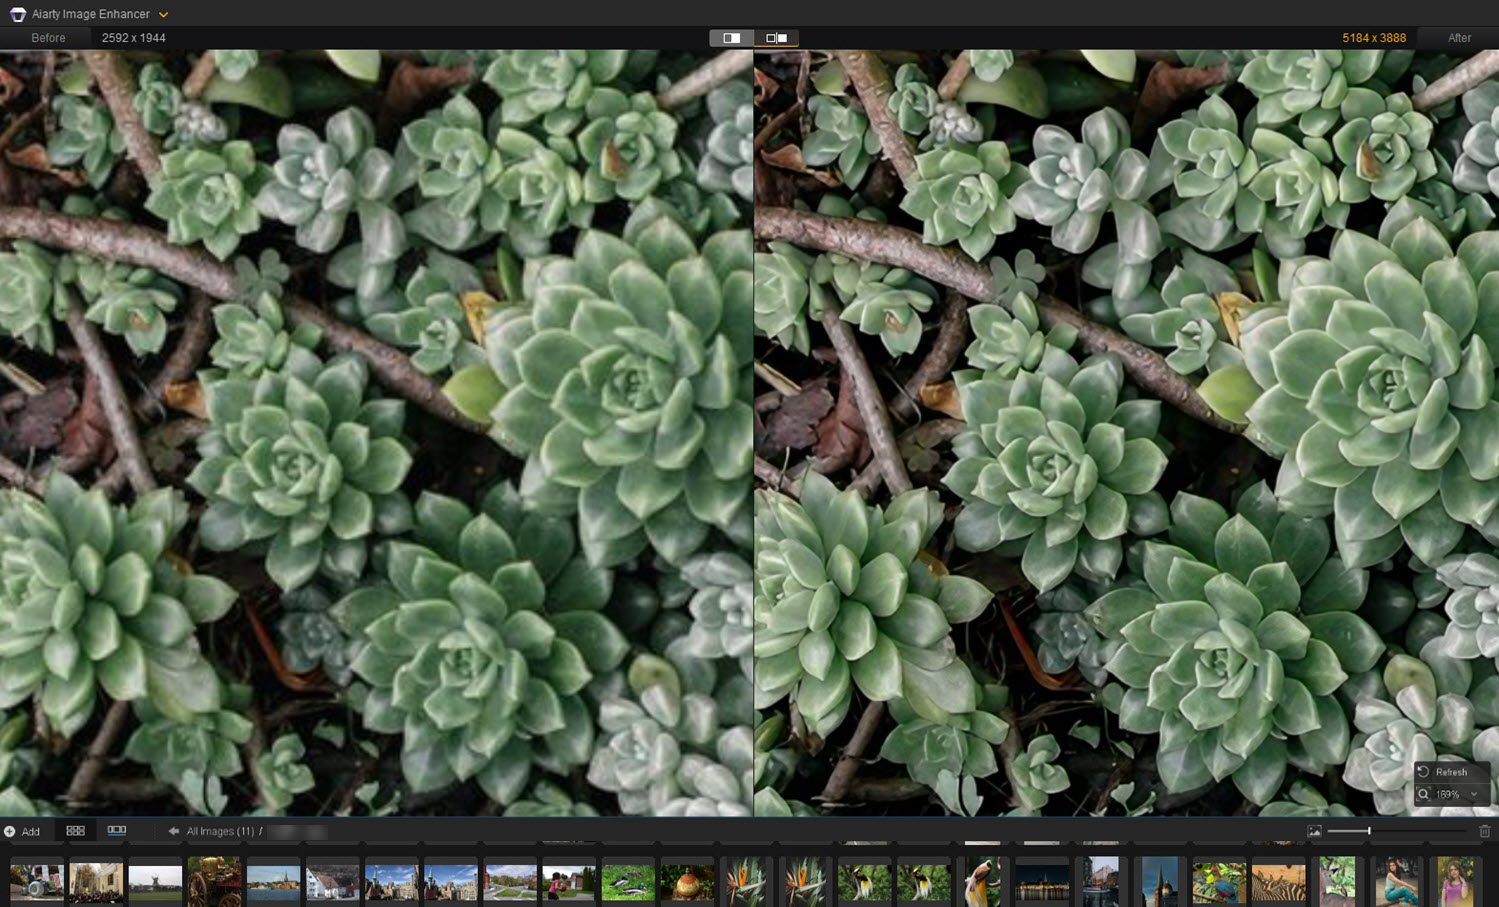The image size is (1499, 907).
Task: Select the windmill landscape thumbnail
Action: 155,882
